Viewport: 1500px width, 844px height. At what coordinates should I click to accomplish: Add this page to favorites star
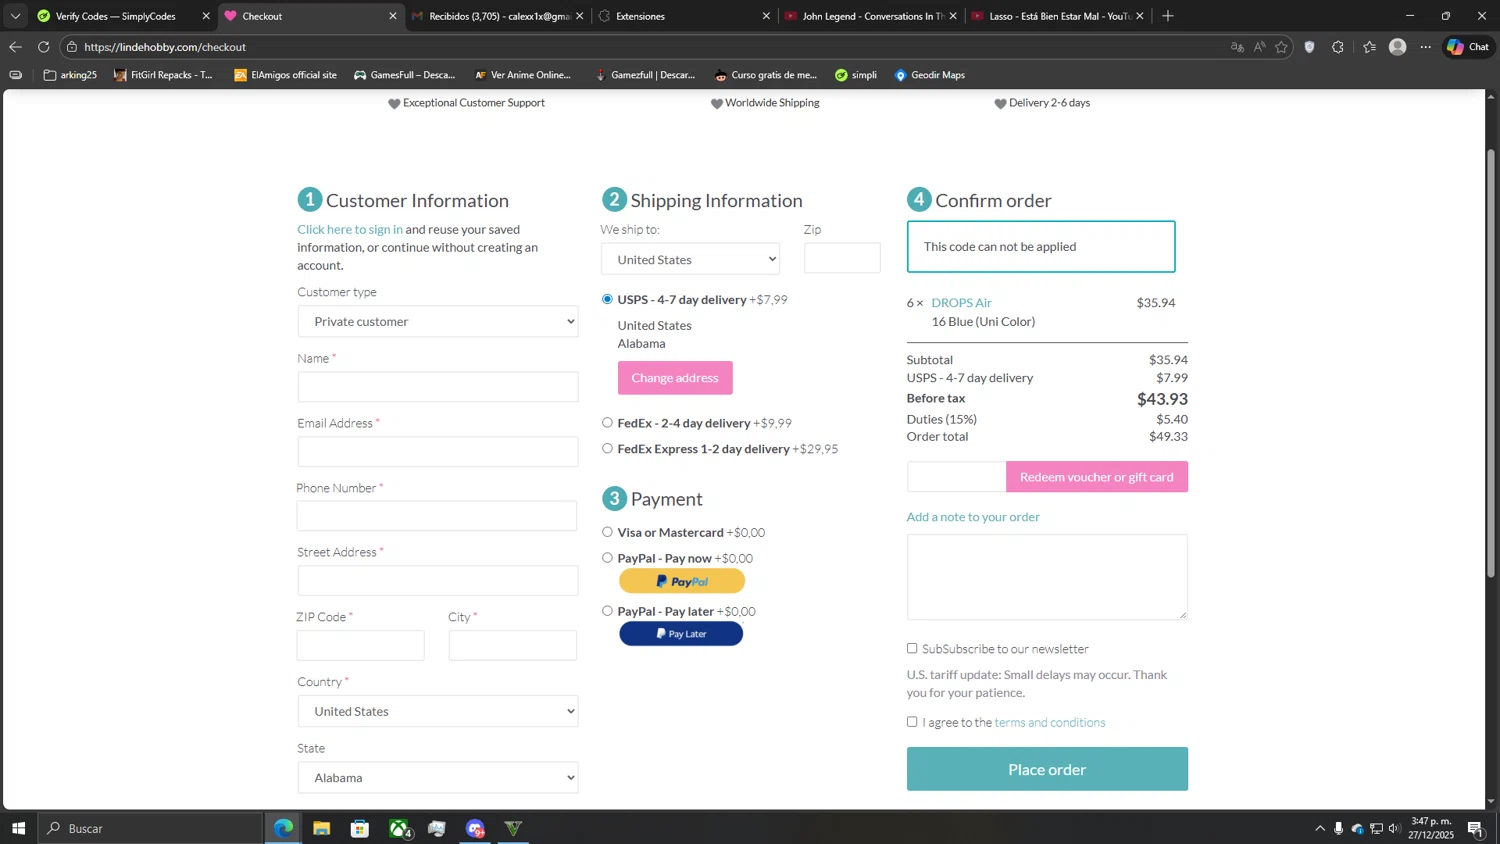pyautogui.click(x=1281, y=47)
